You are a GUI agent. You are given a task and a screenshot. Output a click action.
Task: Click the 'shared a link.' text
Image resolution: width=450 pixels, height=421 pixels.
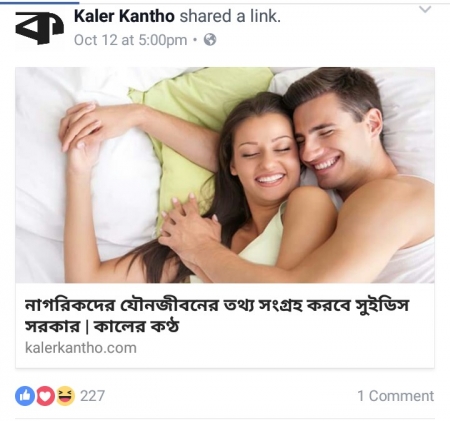click(230, 16)
